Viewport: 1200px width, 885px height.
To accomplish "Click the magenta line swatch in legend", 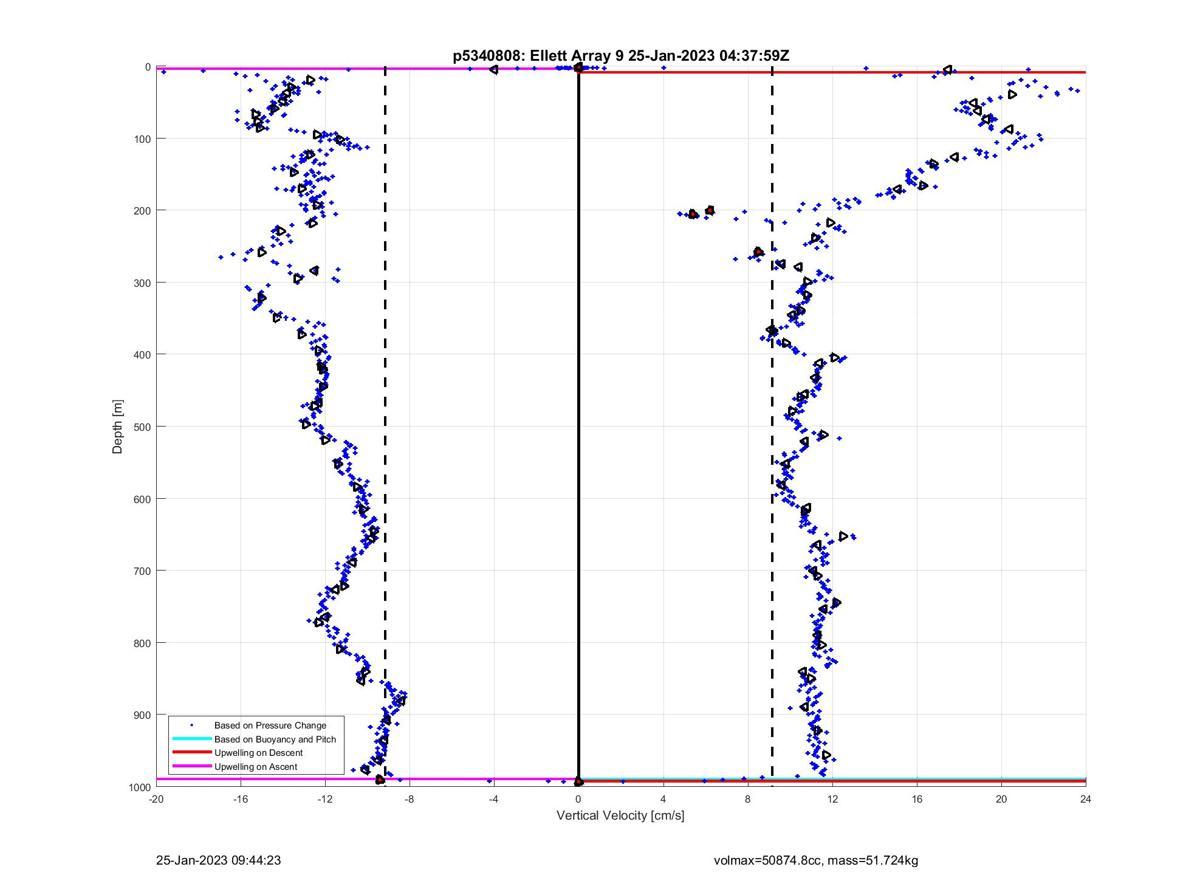I will (x=191, y=766).
